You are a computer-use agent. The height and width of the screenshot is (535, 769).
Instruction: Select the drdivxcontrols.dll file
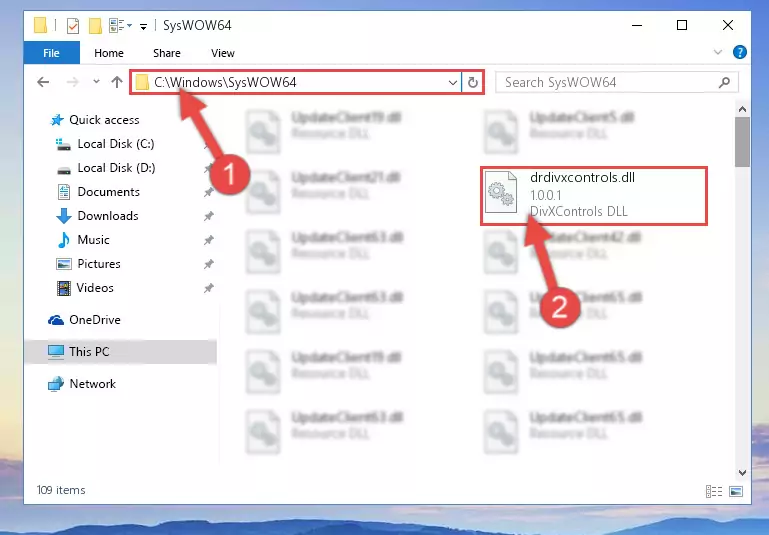594,195
